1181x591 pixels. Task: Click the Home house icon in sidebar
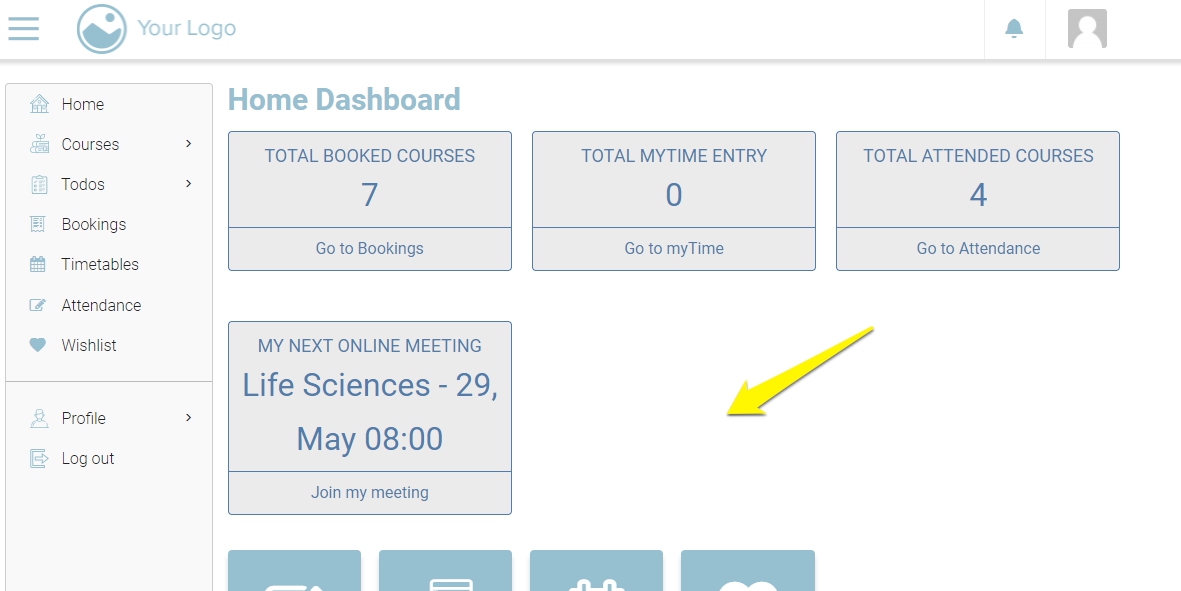coord(39,104)
